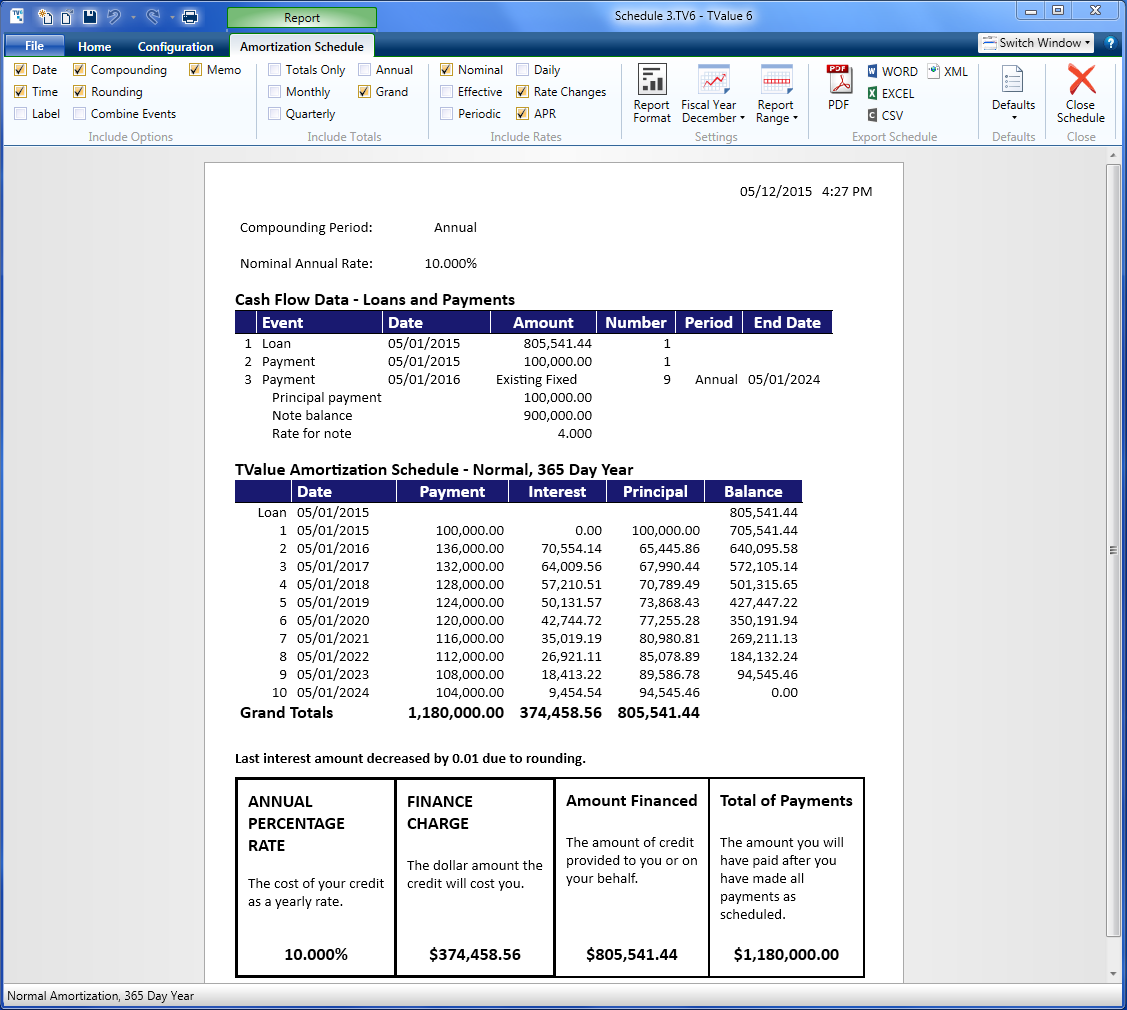Expand the redo history dropdown arrow
Screen dimensions: 1127x1010
click(x=172, y=17)
